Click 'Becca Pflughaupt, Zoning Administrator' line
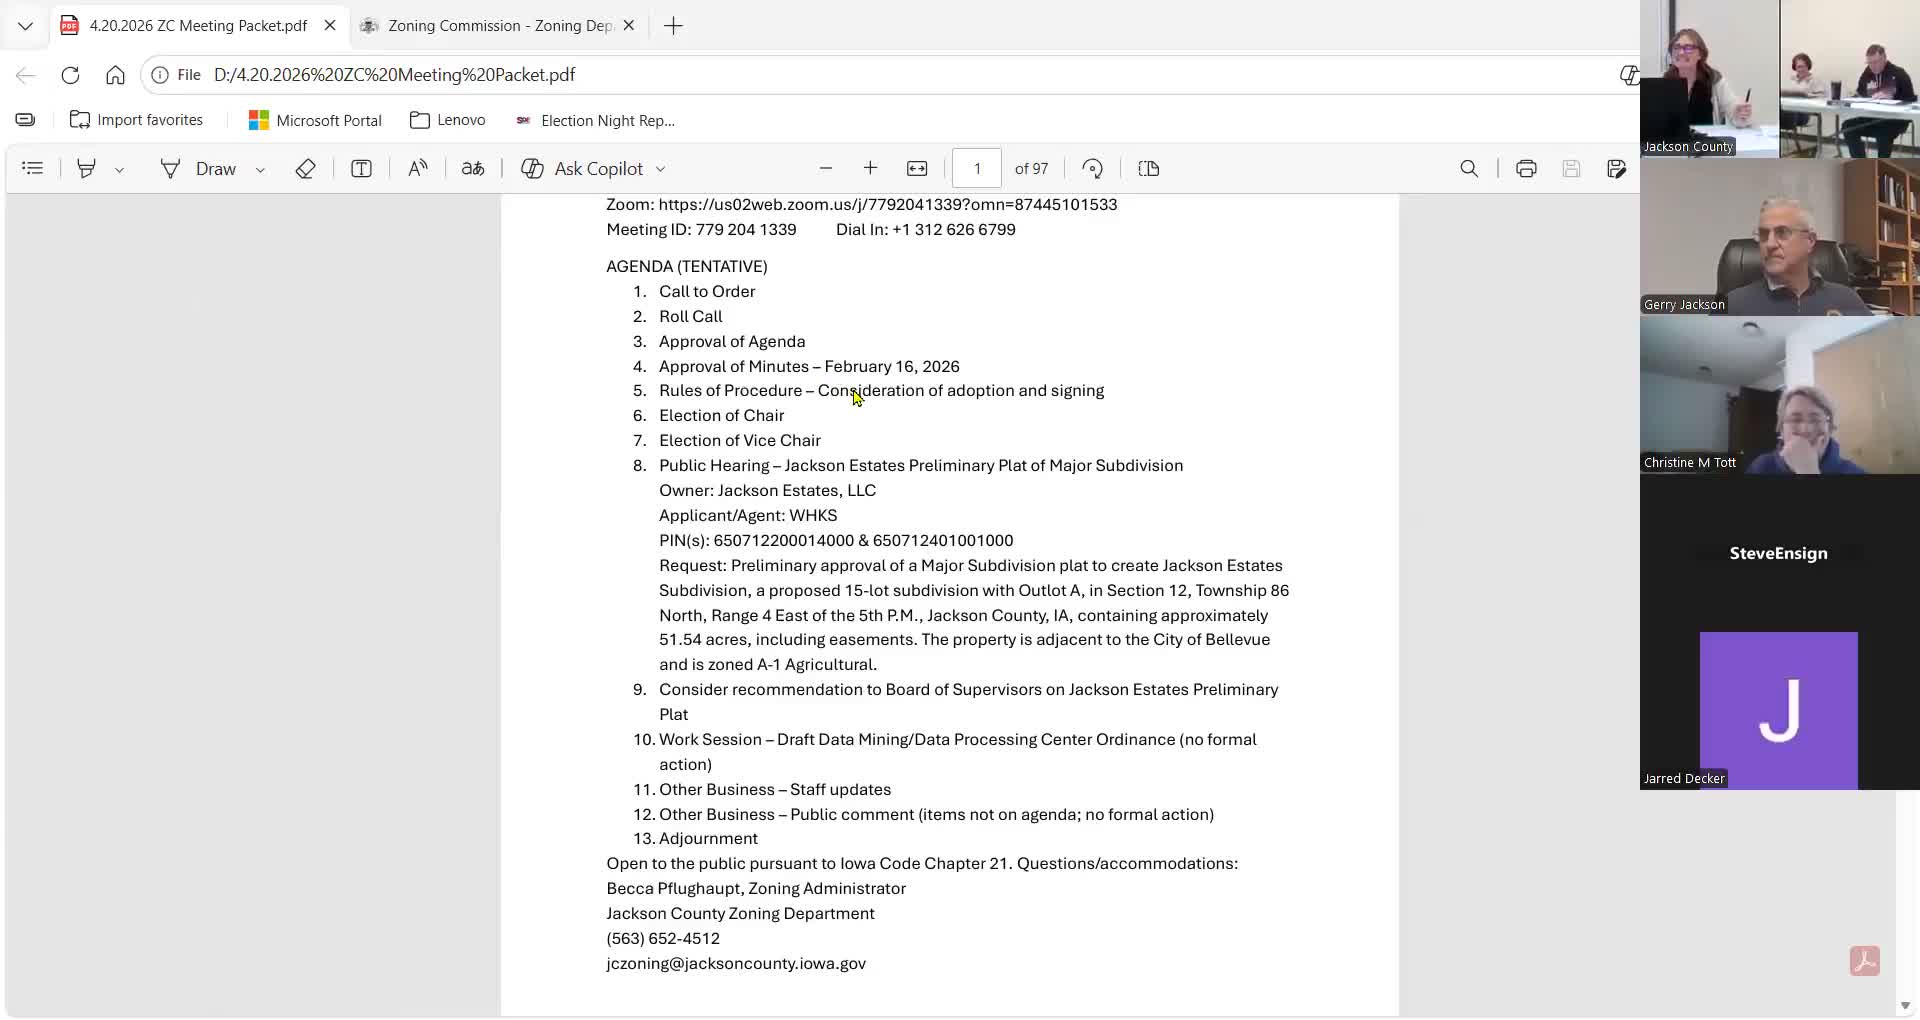Screen dimensions: 1920x1020 point(756,889)
